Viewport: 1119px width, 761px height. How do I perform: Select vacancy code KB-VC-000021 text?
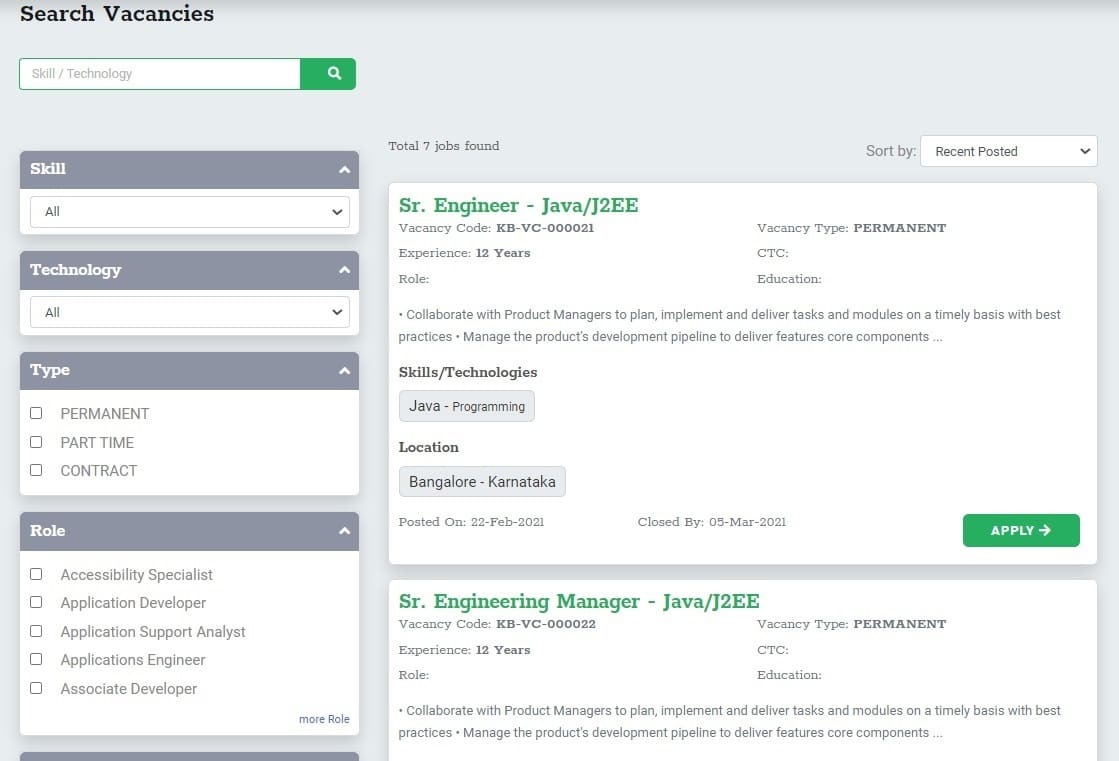(x=545, y=228)
